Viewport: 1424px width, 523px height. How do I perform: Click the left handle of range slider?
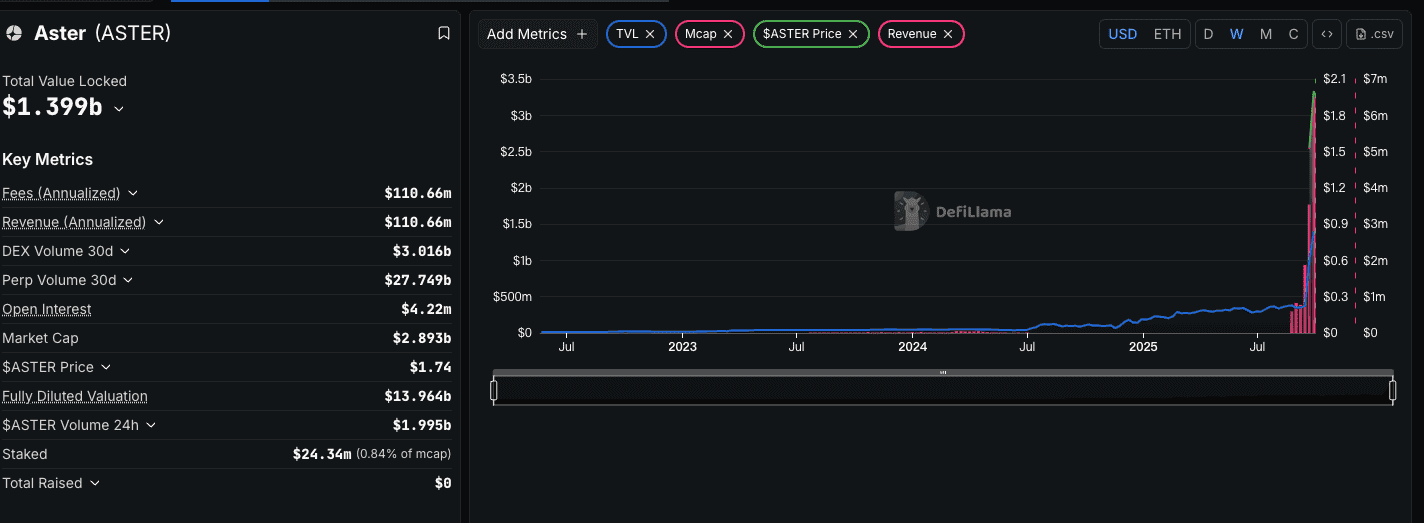(x=493, y=390)
